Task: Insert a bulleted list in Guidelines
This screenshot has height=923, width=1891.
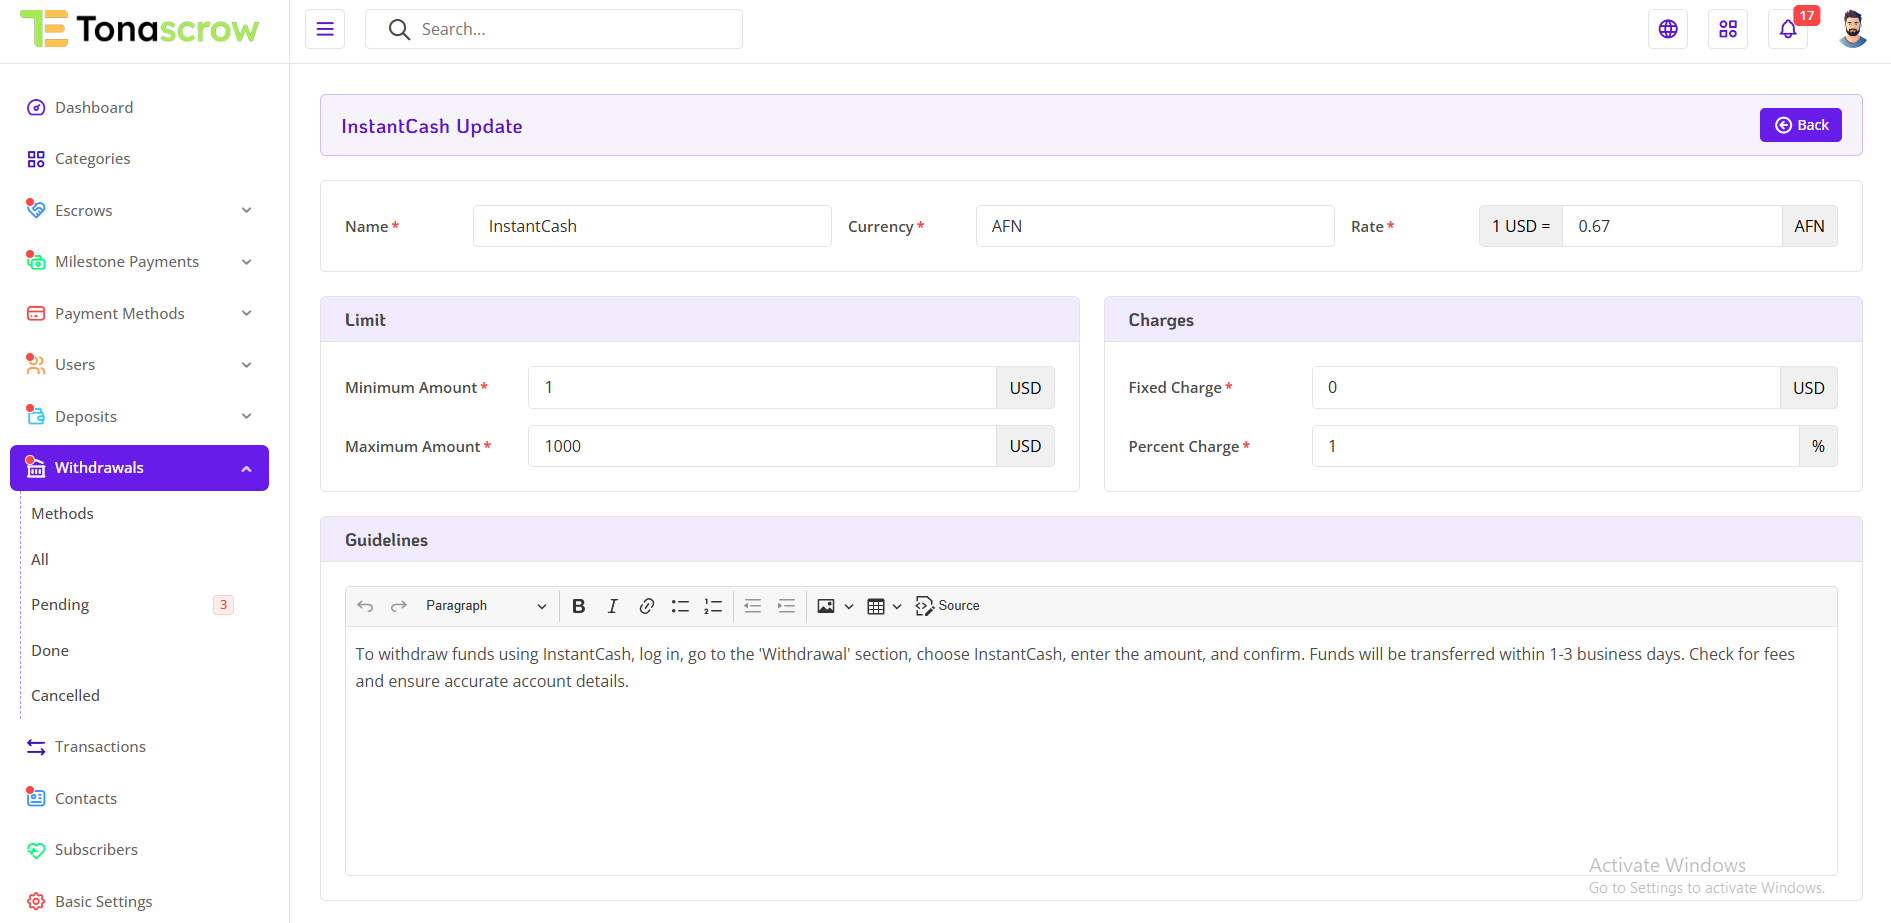Action: tap(680, 606)
